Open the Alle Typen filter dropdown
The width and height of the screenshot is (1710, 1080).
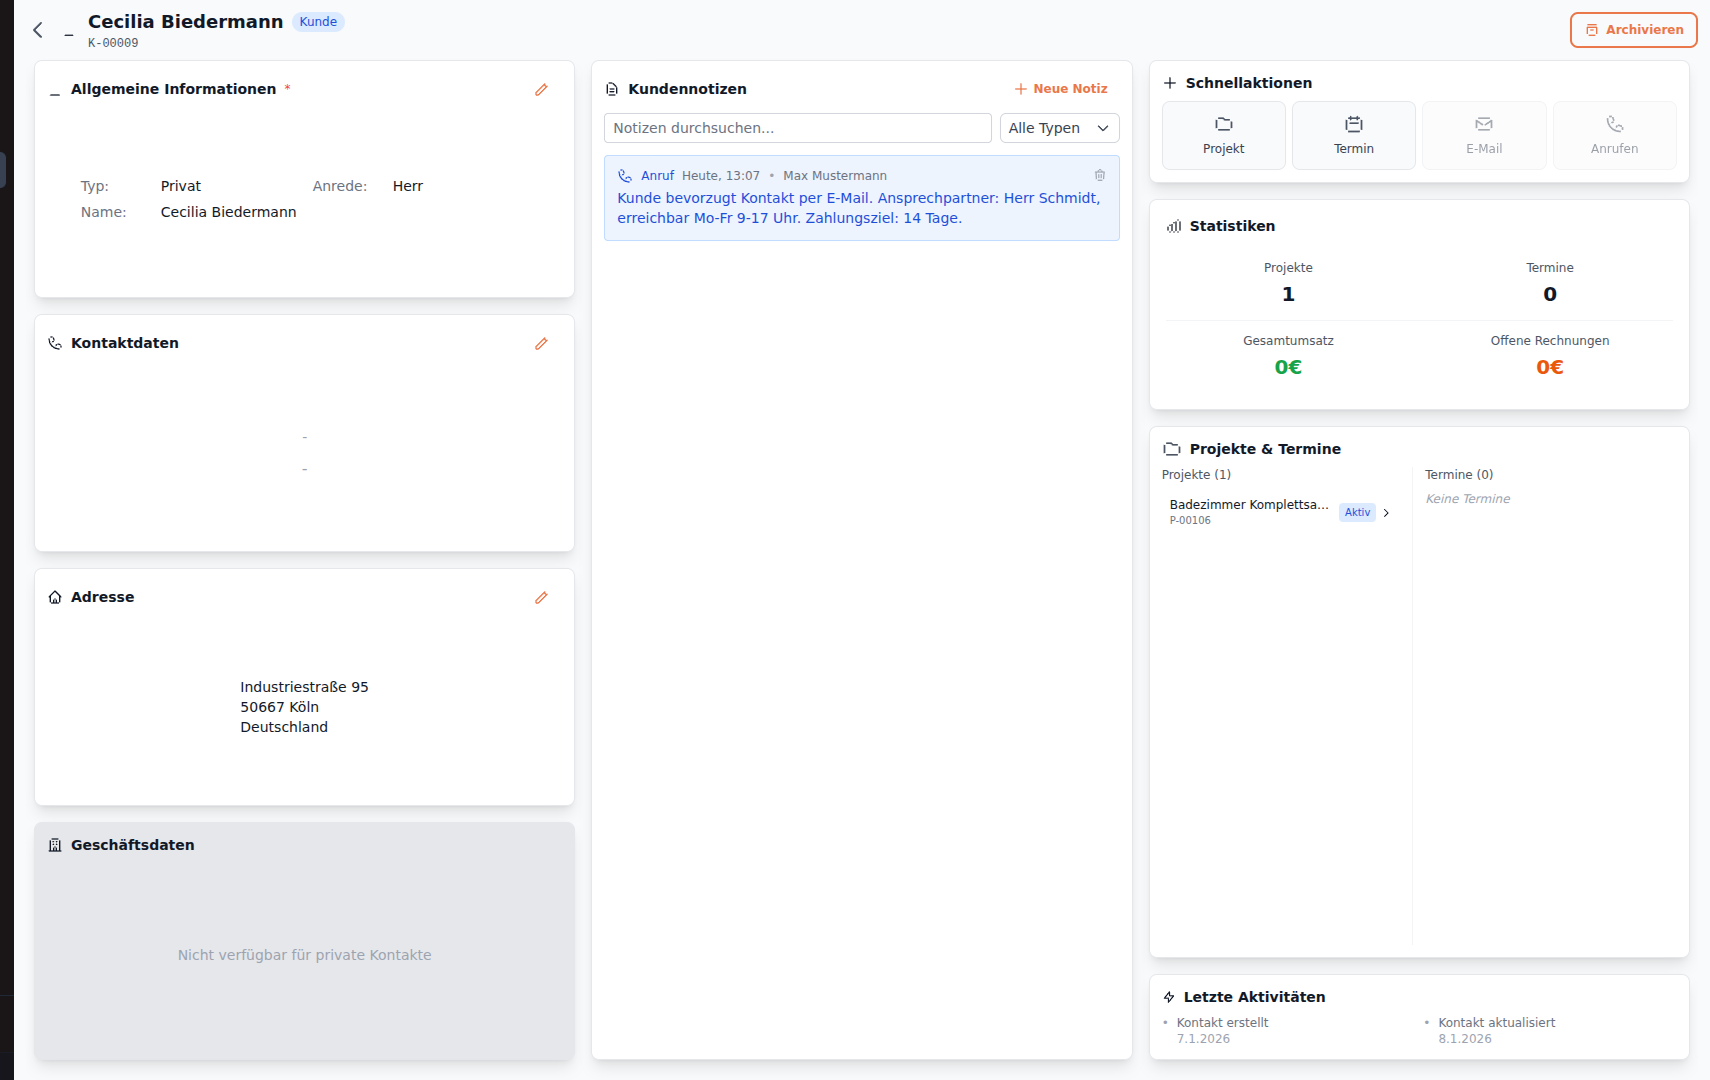pyautogui.click(x=1059, y=128)
